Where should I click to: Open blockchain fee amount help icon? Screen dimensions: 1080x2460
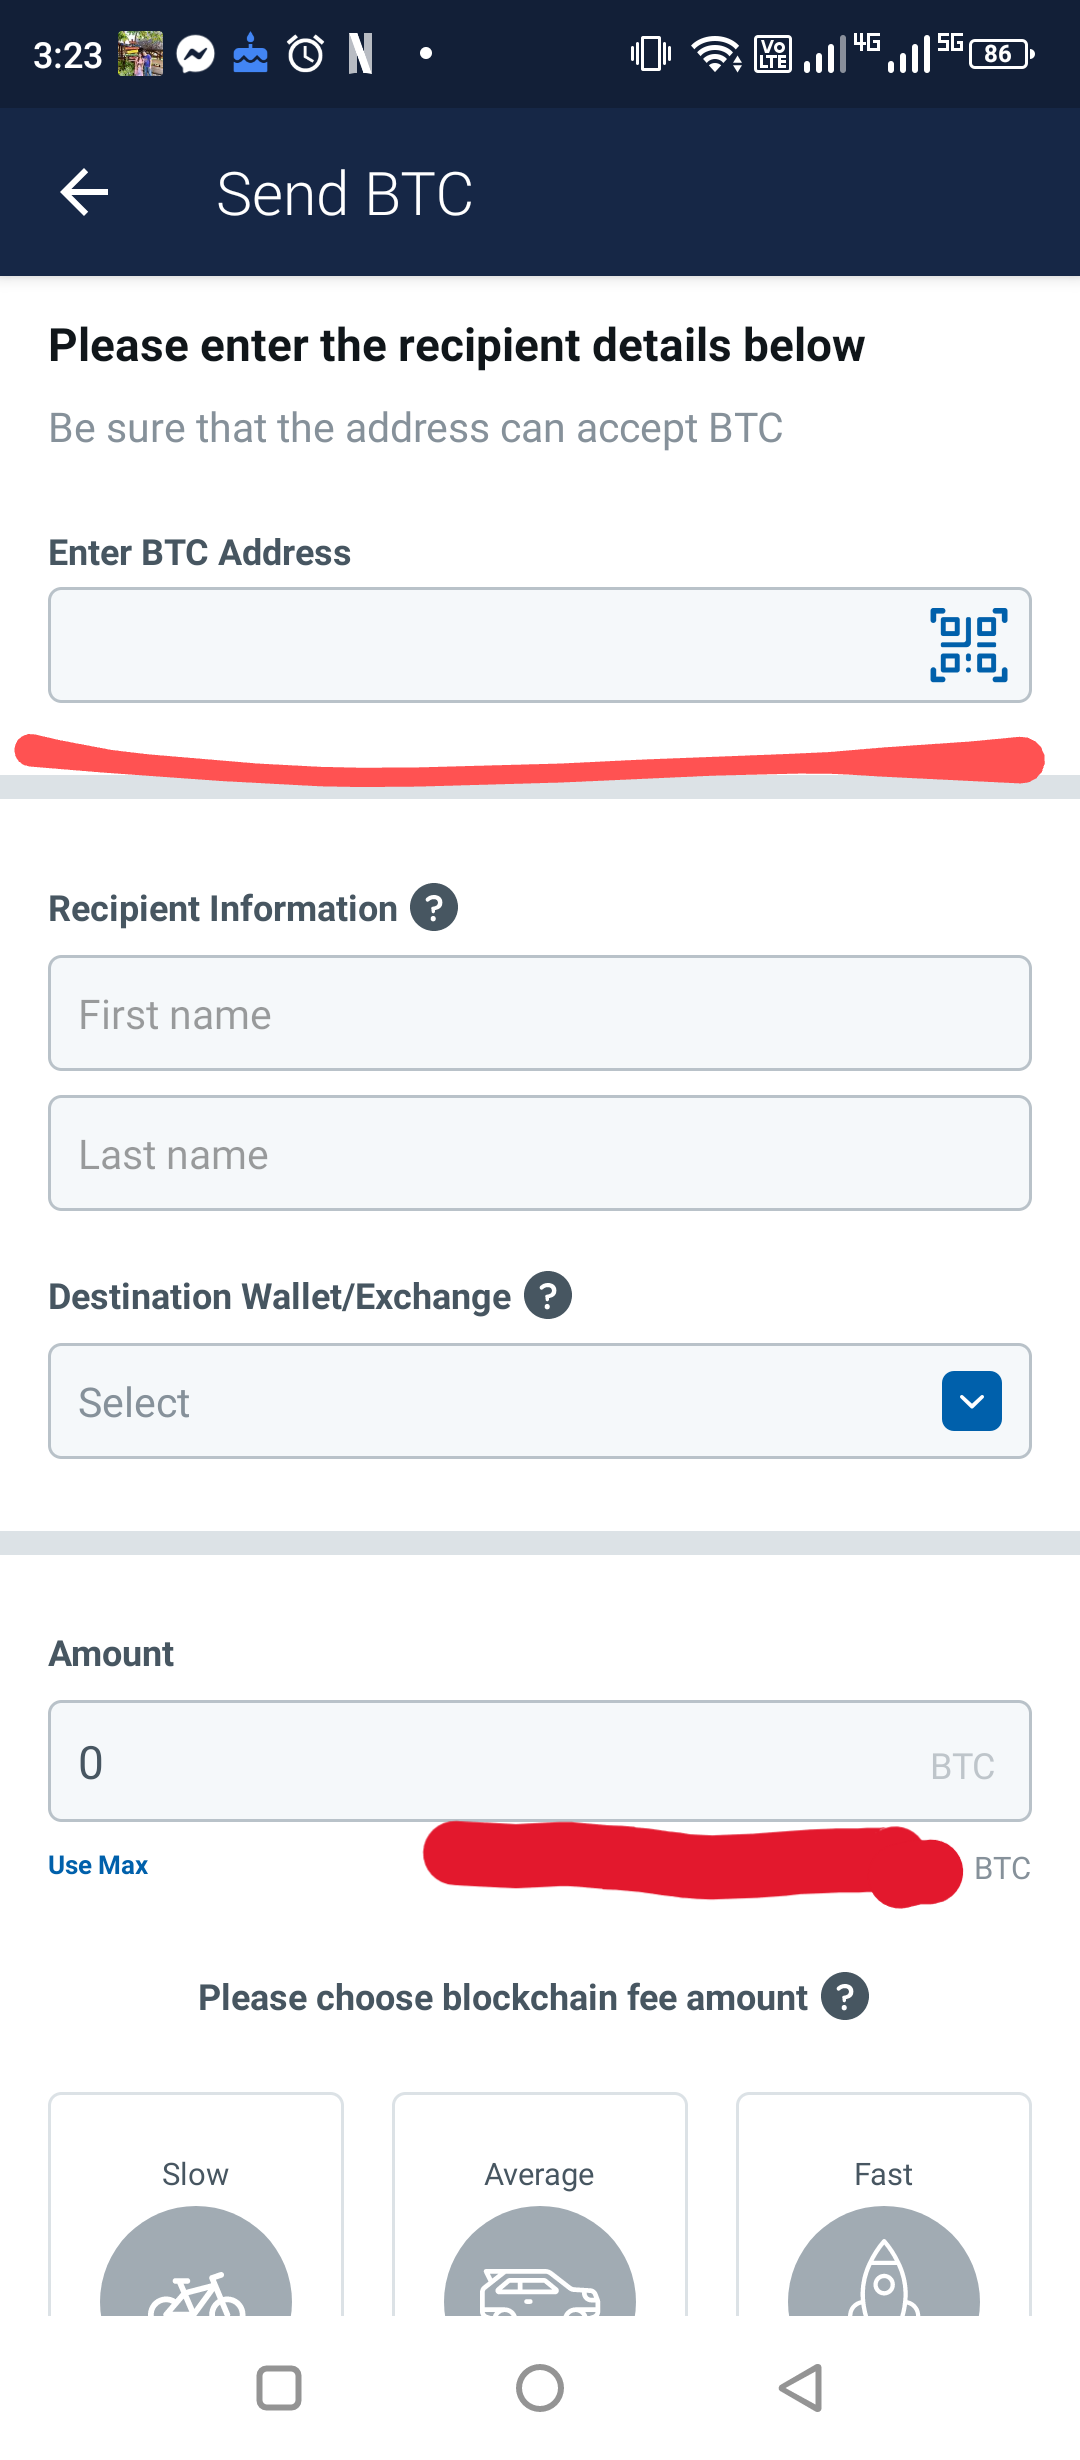click(x=845, y=1997)
